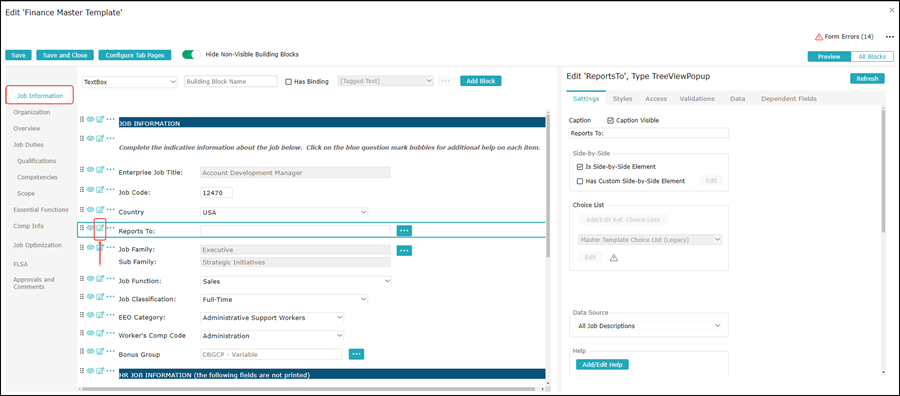Screen dimensions: 900x396
Task: Click the edit icon in the Job Code row
Action: pyautogui.click(x=100, y=189)
